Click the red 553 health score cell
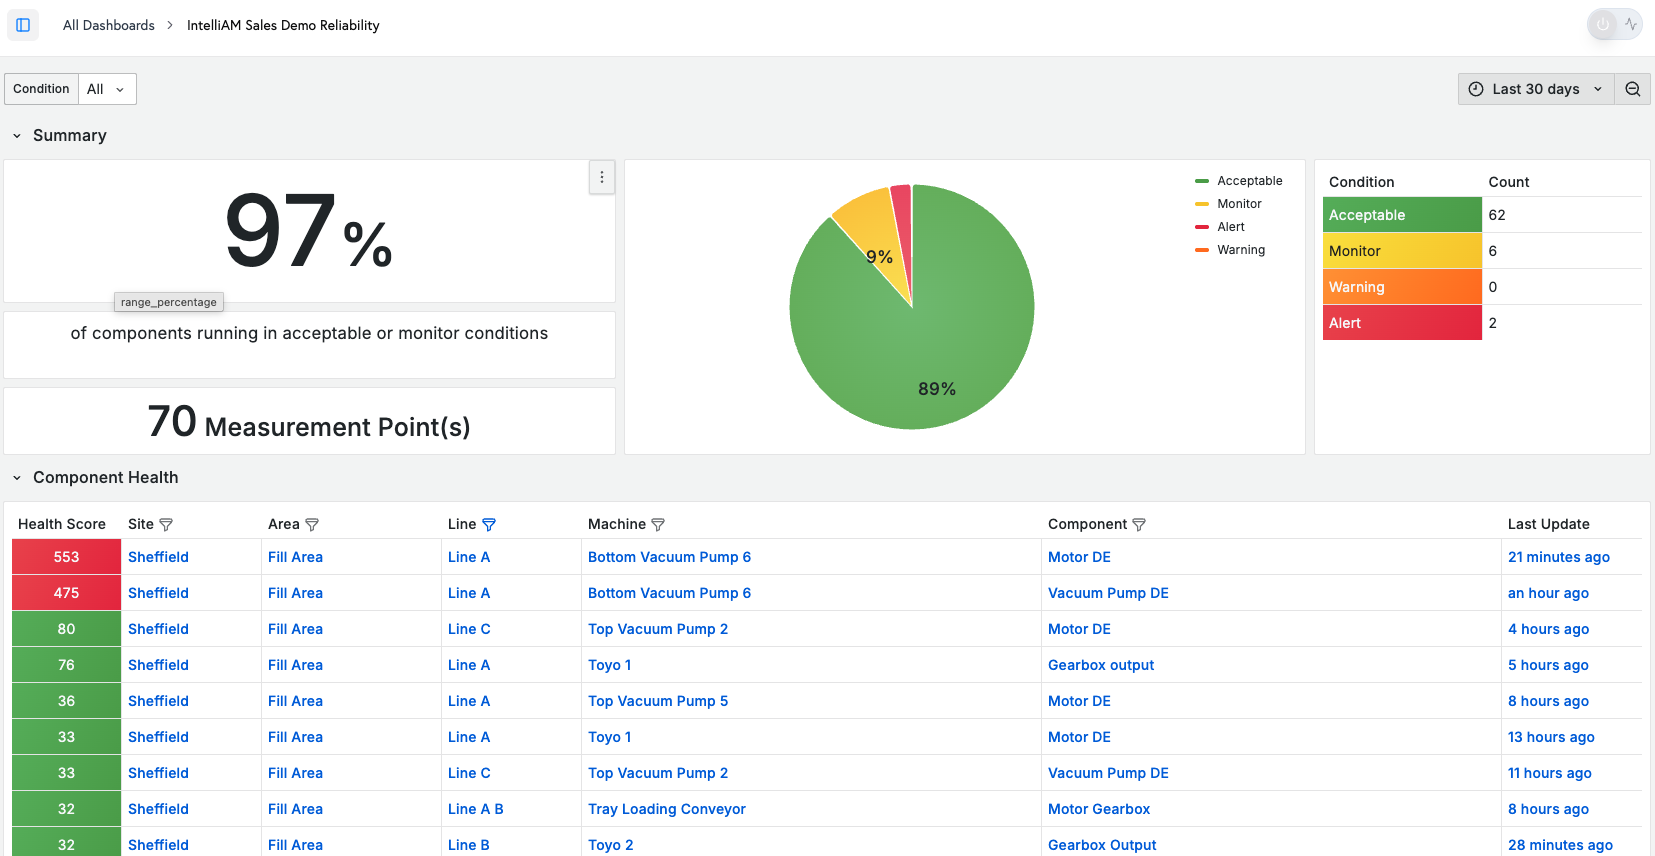The image size is (1655, 856). click(x=67, y=557)
